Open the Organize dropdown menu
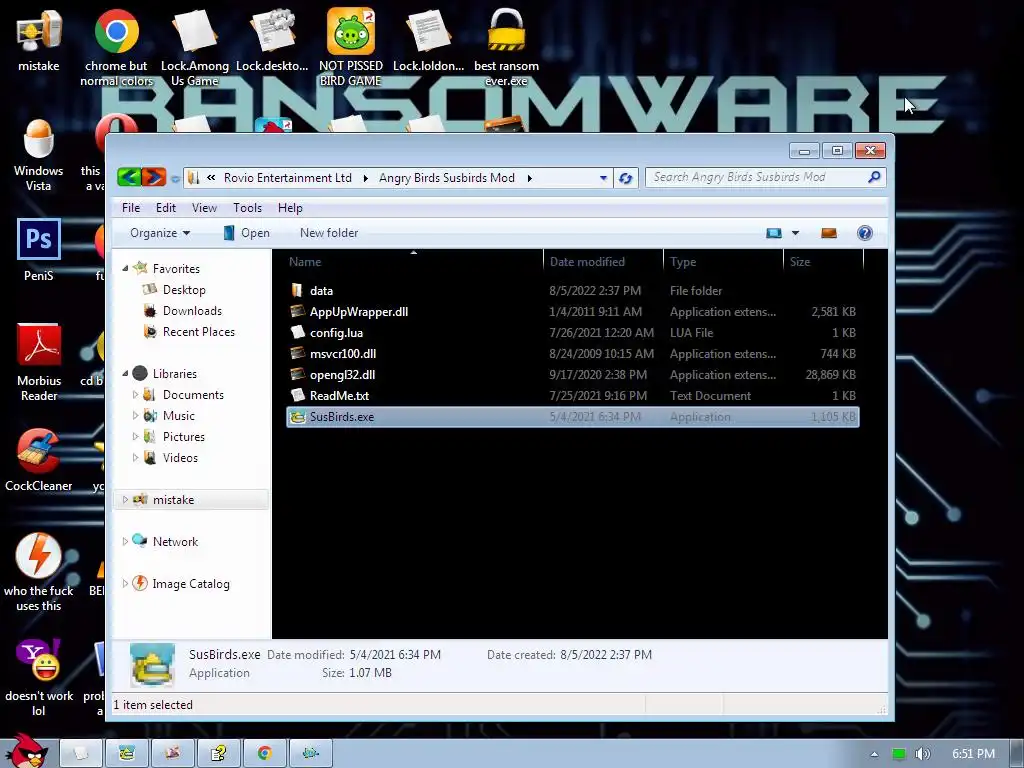 click(160, 233)
